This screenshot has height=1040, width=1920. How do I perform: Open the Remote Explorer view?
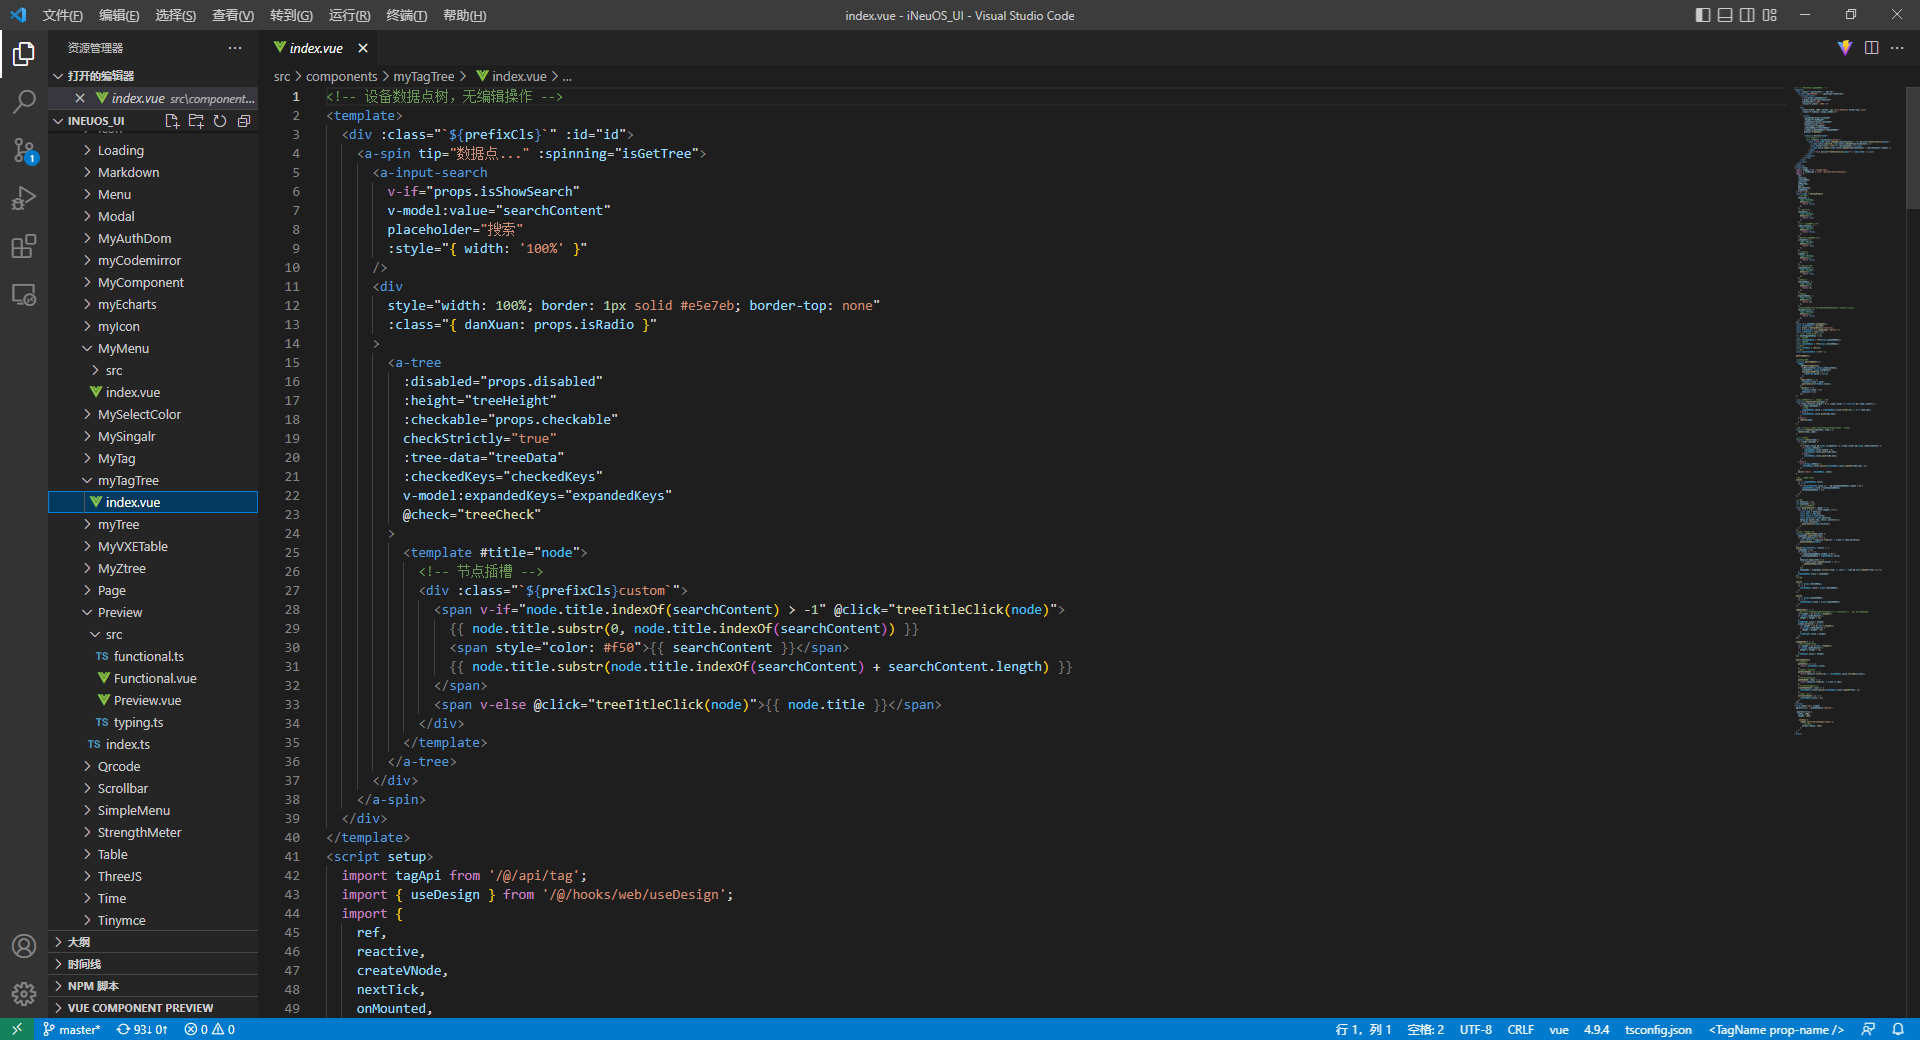click(24, 295)
